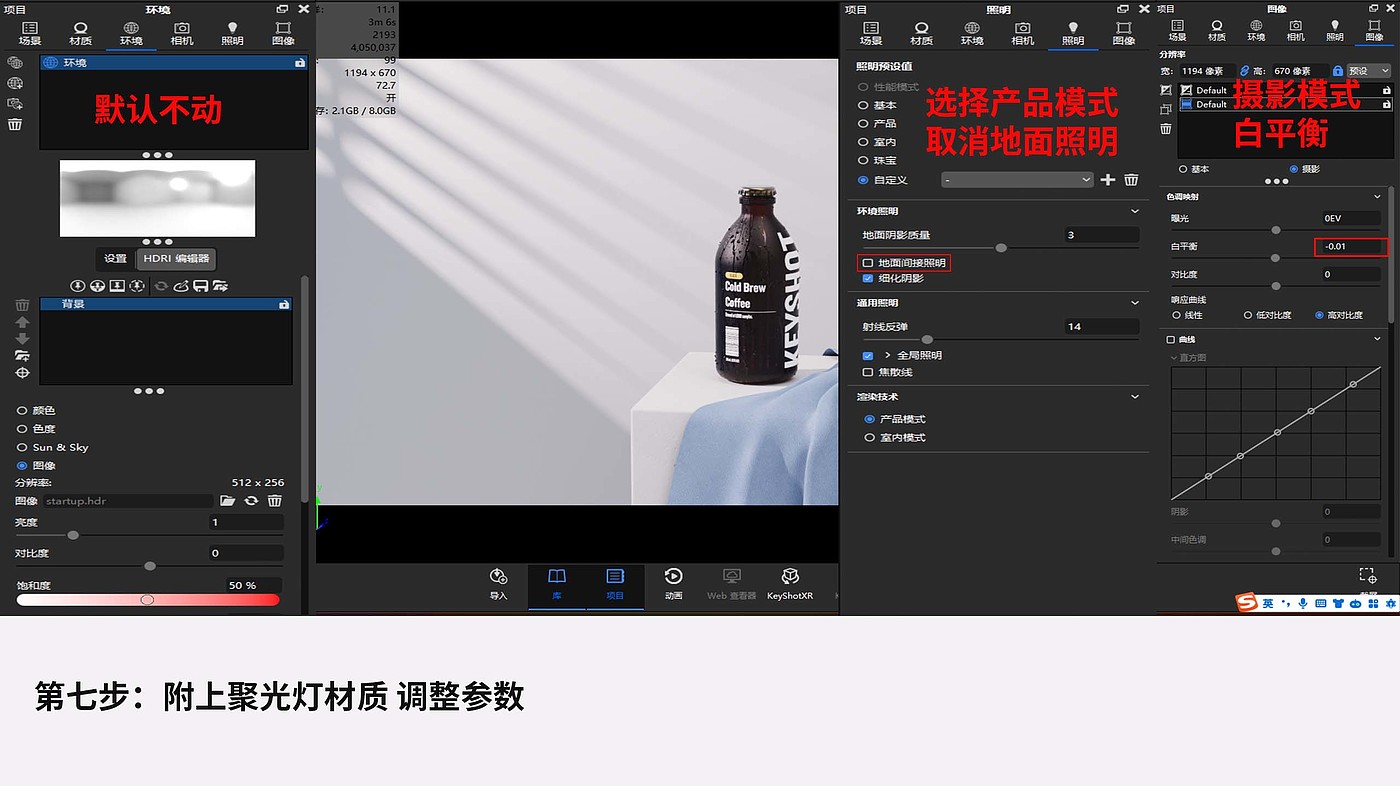Add a lighting preset with the plus icon

point(1108,180)
